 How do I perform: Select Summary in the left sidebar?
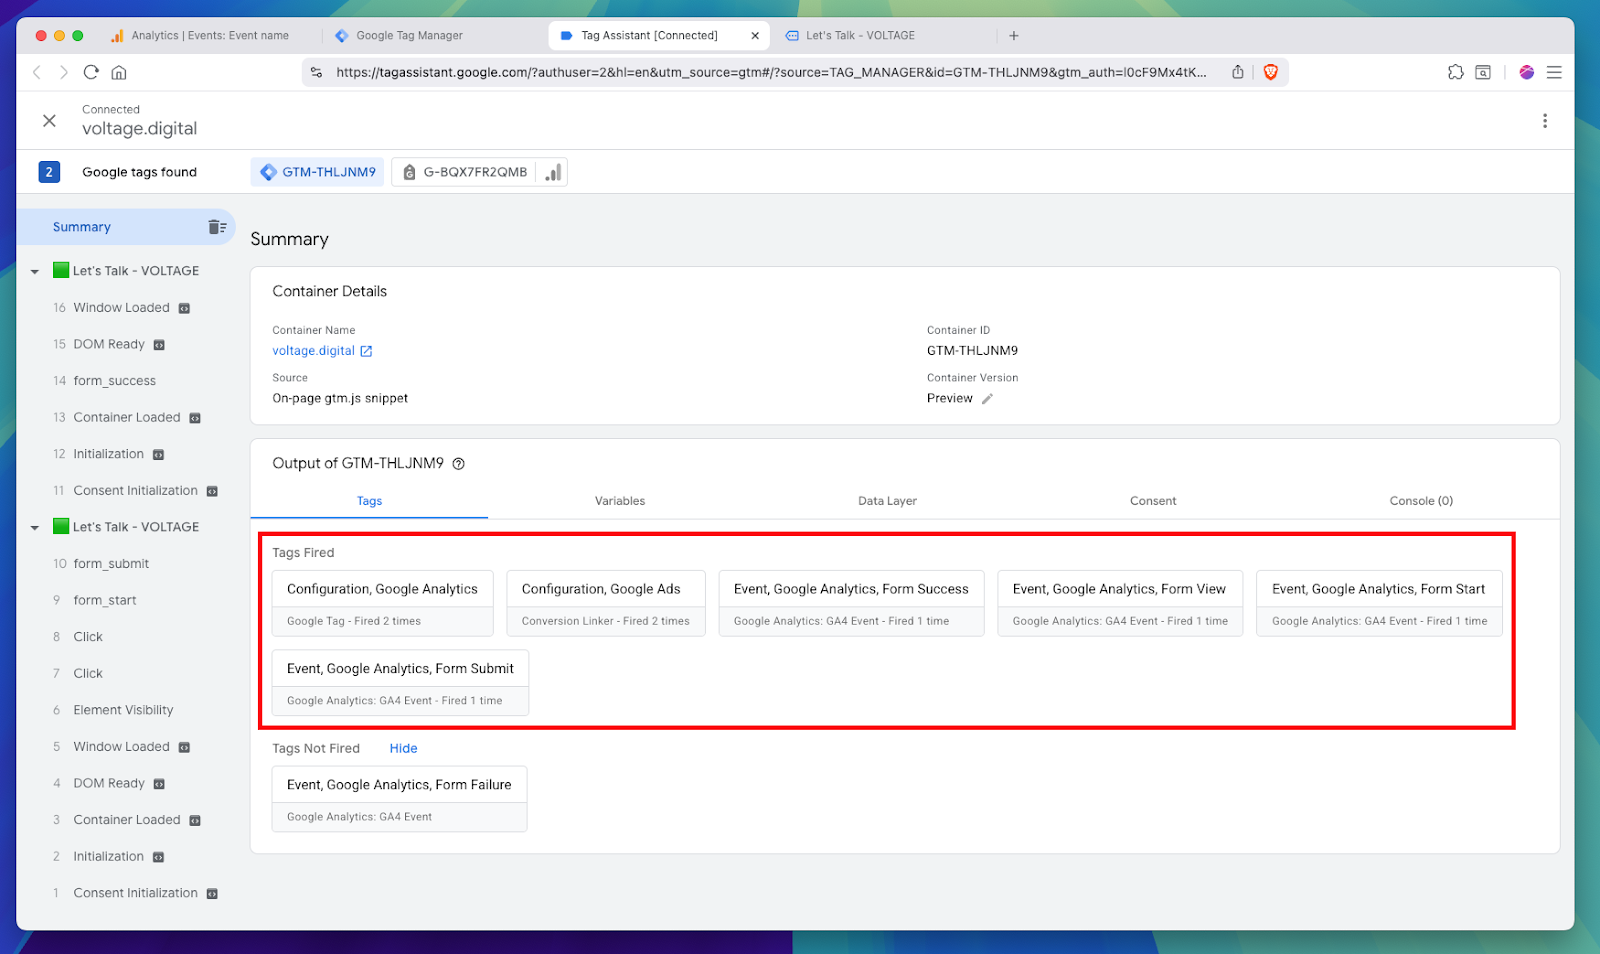point(126,227)
